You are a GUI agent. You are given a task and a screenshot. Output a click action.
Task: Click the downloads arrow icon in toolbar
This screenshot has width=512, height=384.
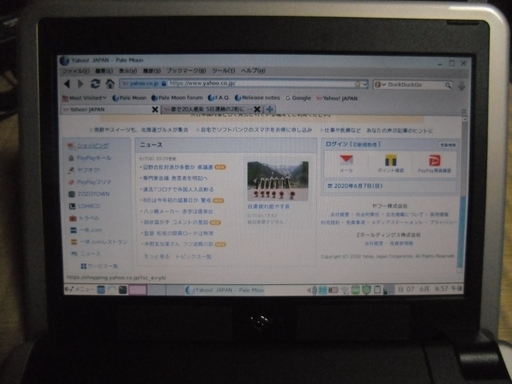(x=462, y=86)
